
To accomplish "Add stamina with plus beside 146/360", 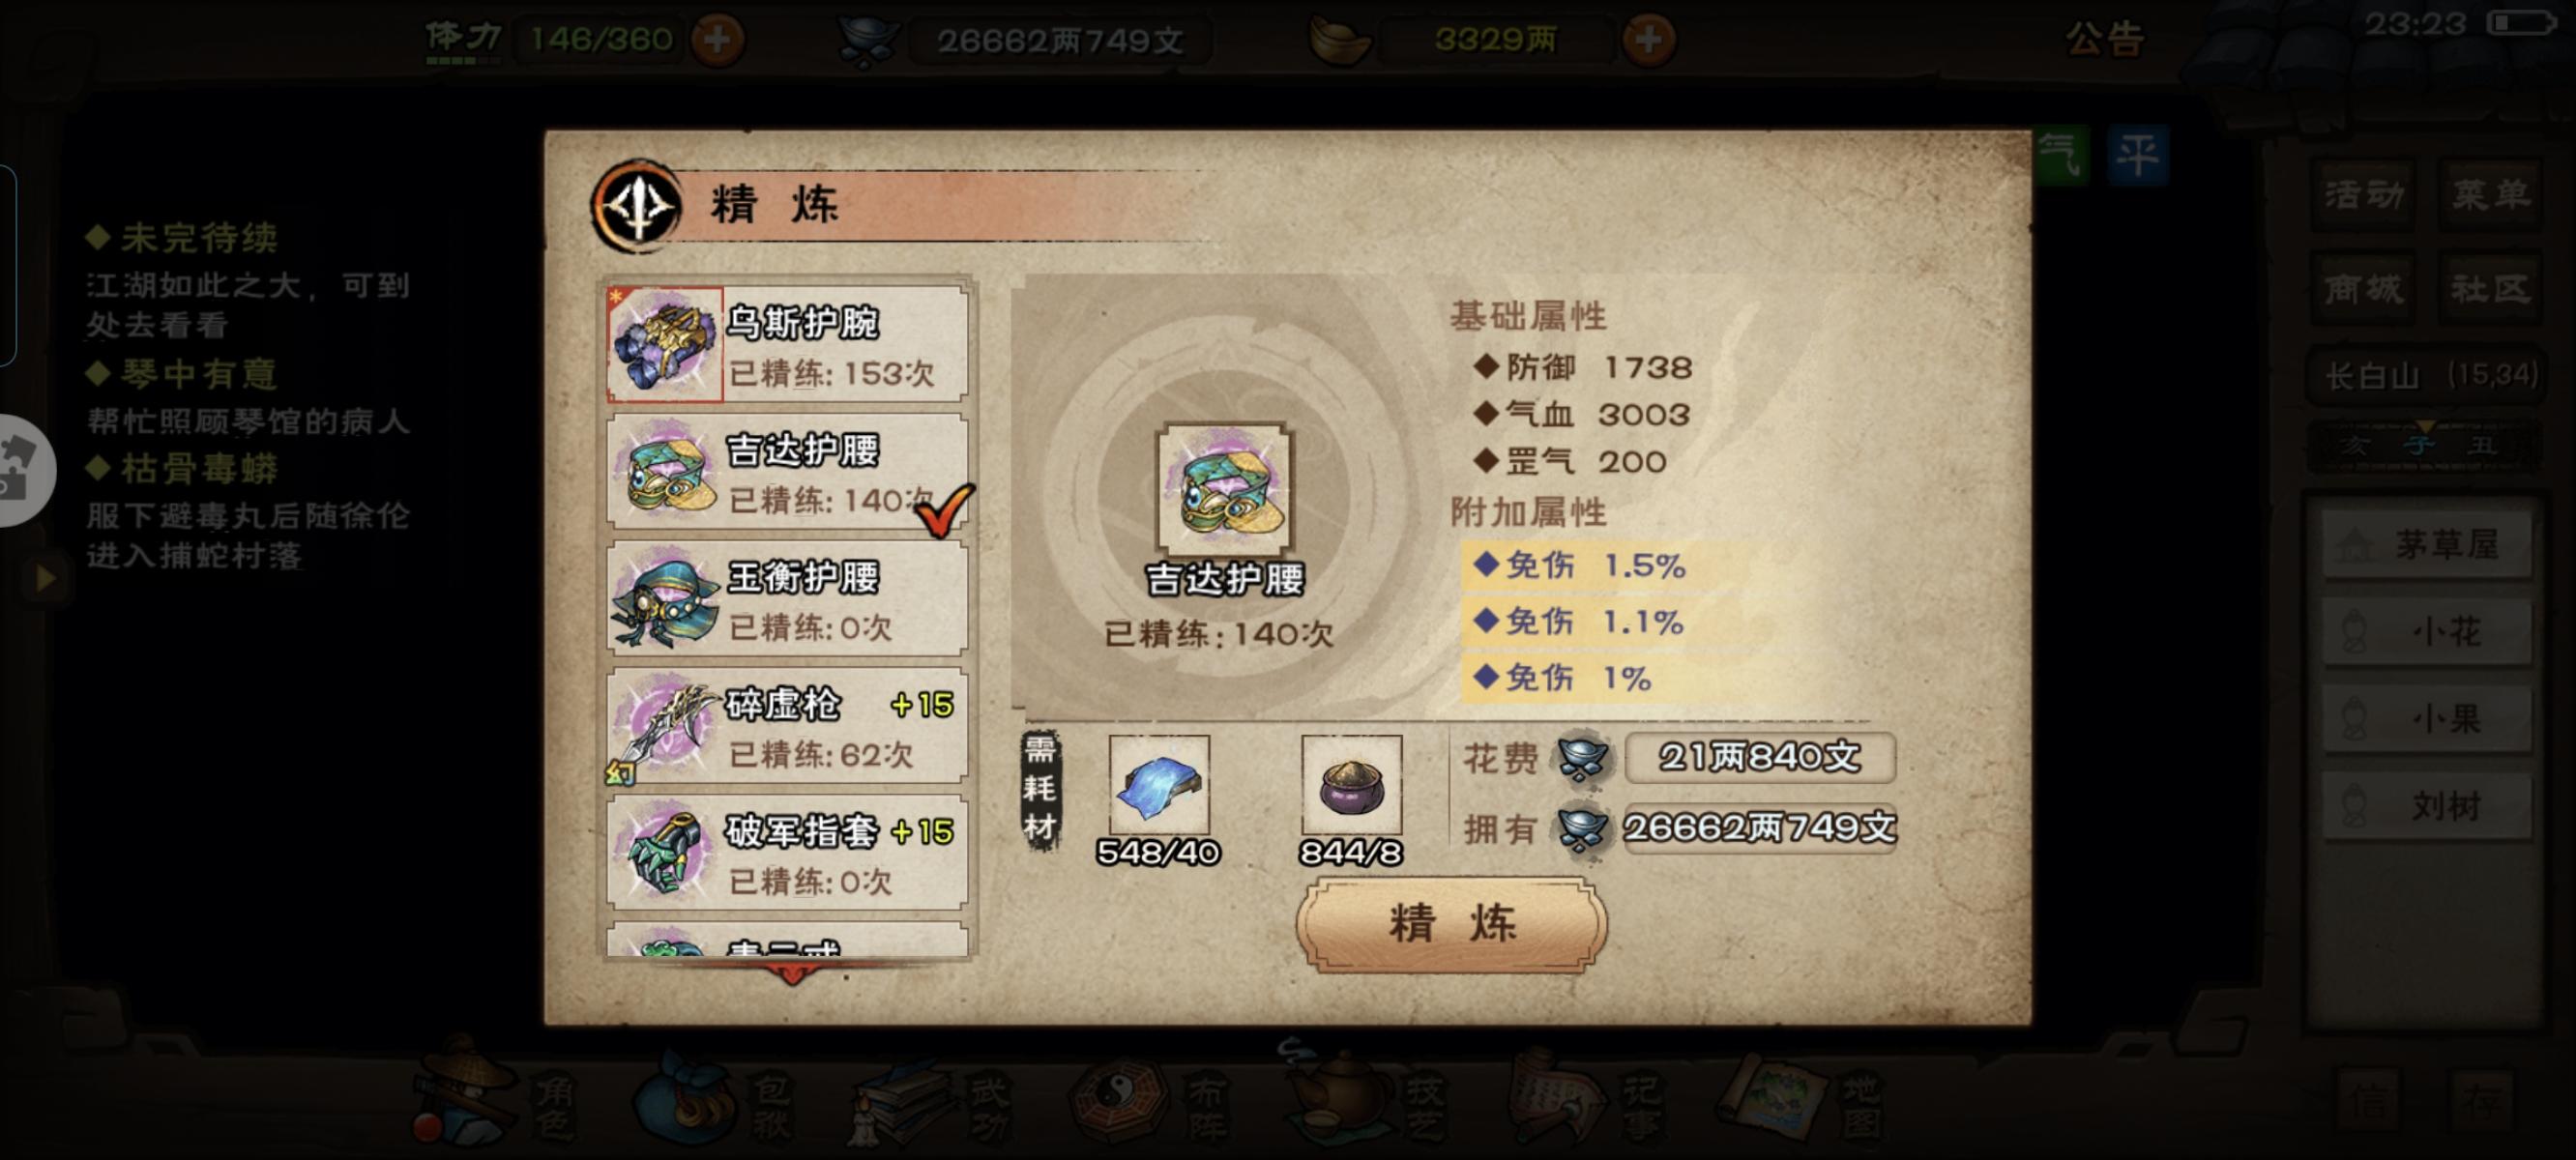I will coord(717,40).
